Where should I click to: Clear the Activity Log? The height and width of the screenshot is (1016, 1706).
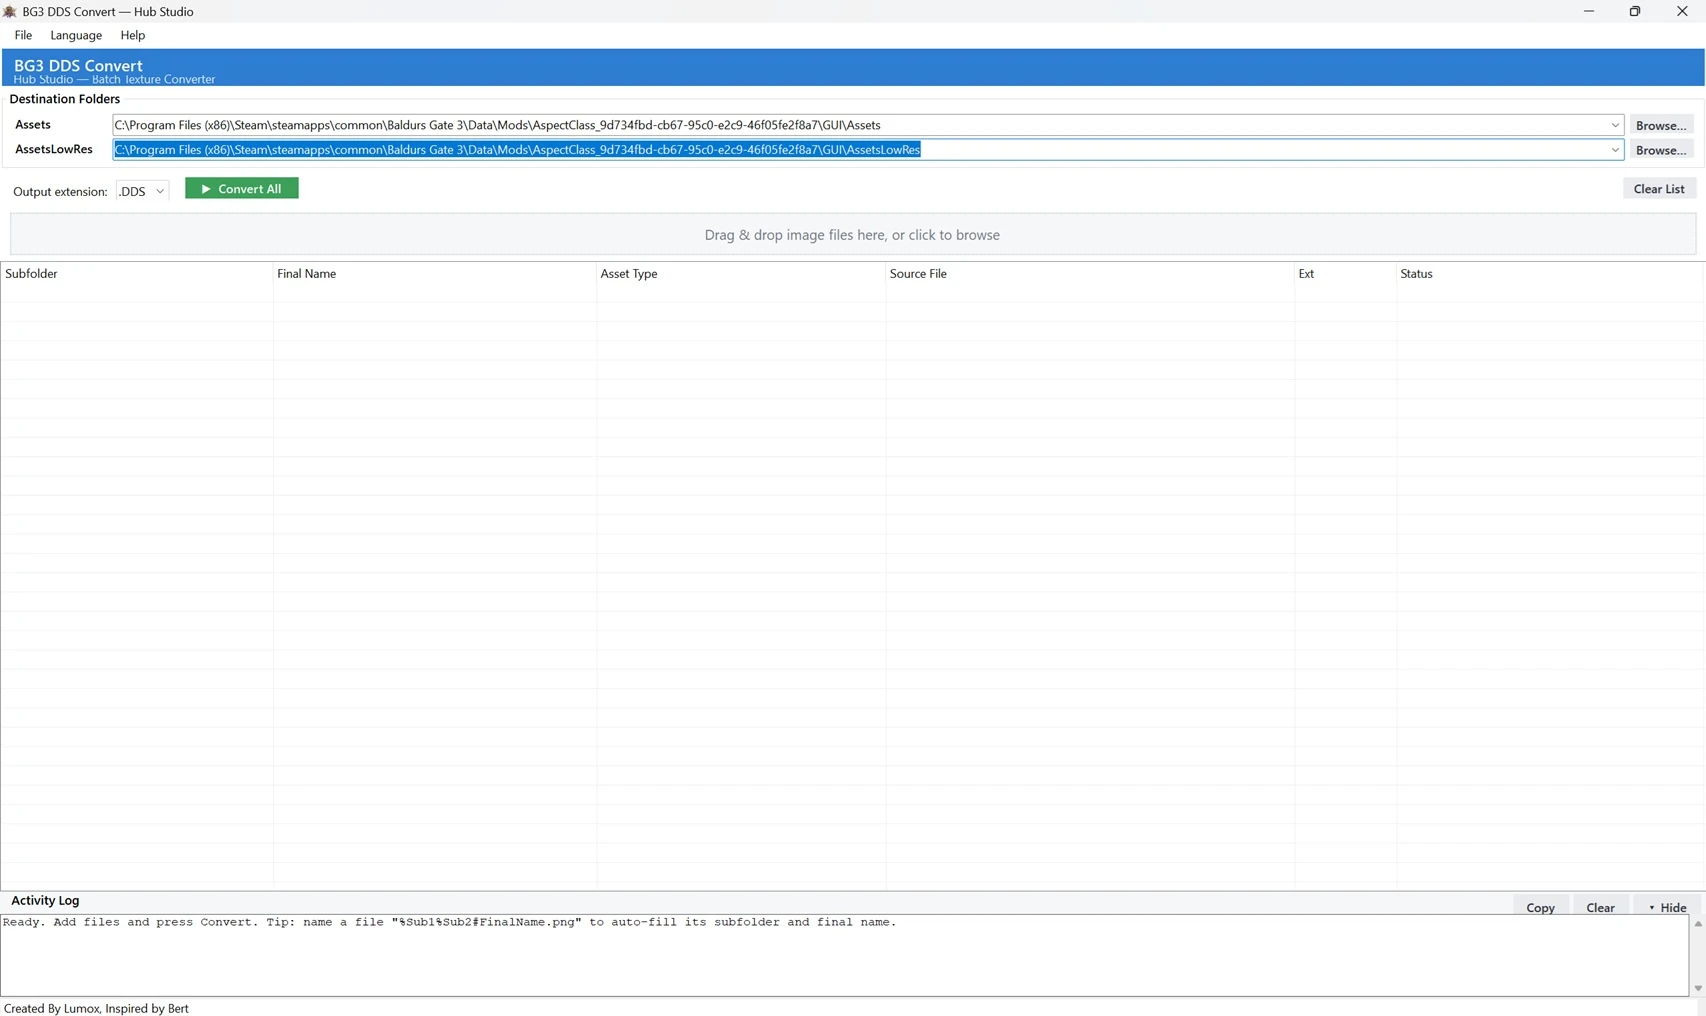(x=1600, y=907)
